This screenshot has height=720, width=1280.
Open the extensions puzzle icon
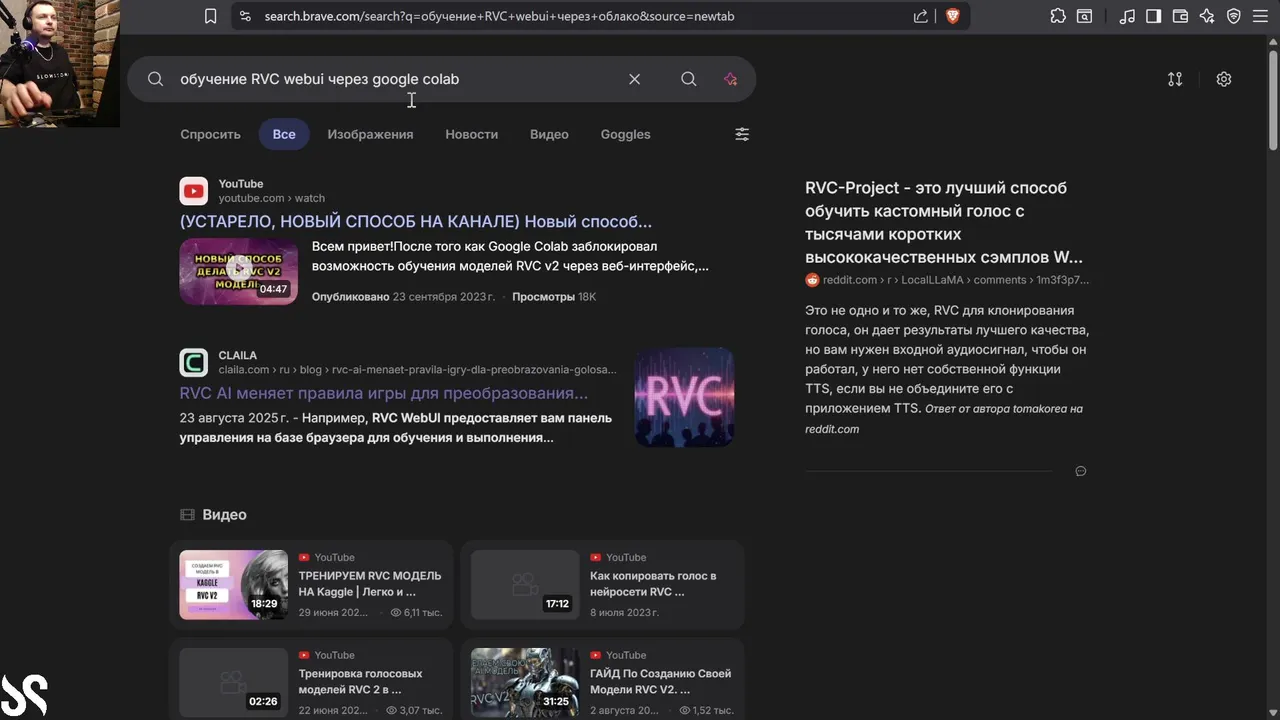coord(1058,16)
